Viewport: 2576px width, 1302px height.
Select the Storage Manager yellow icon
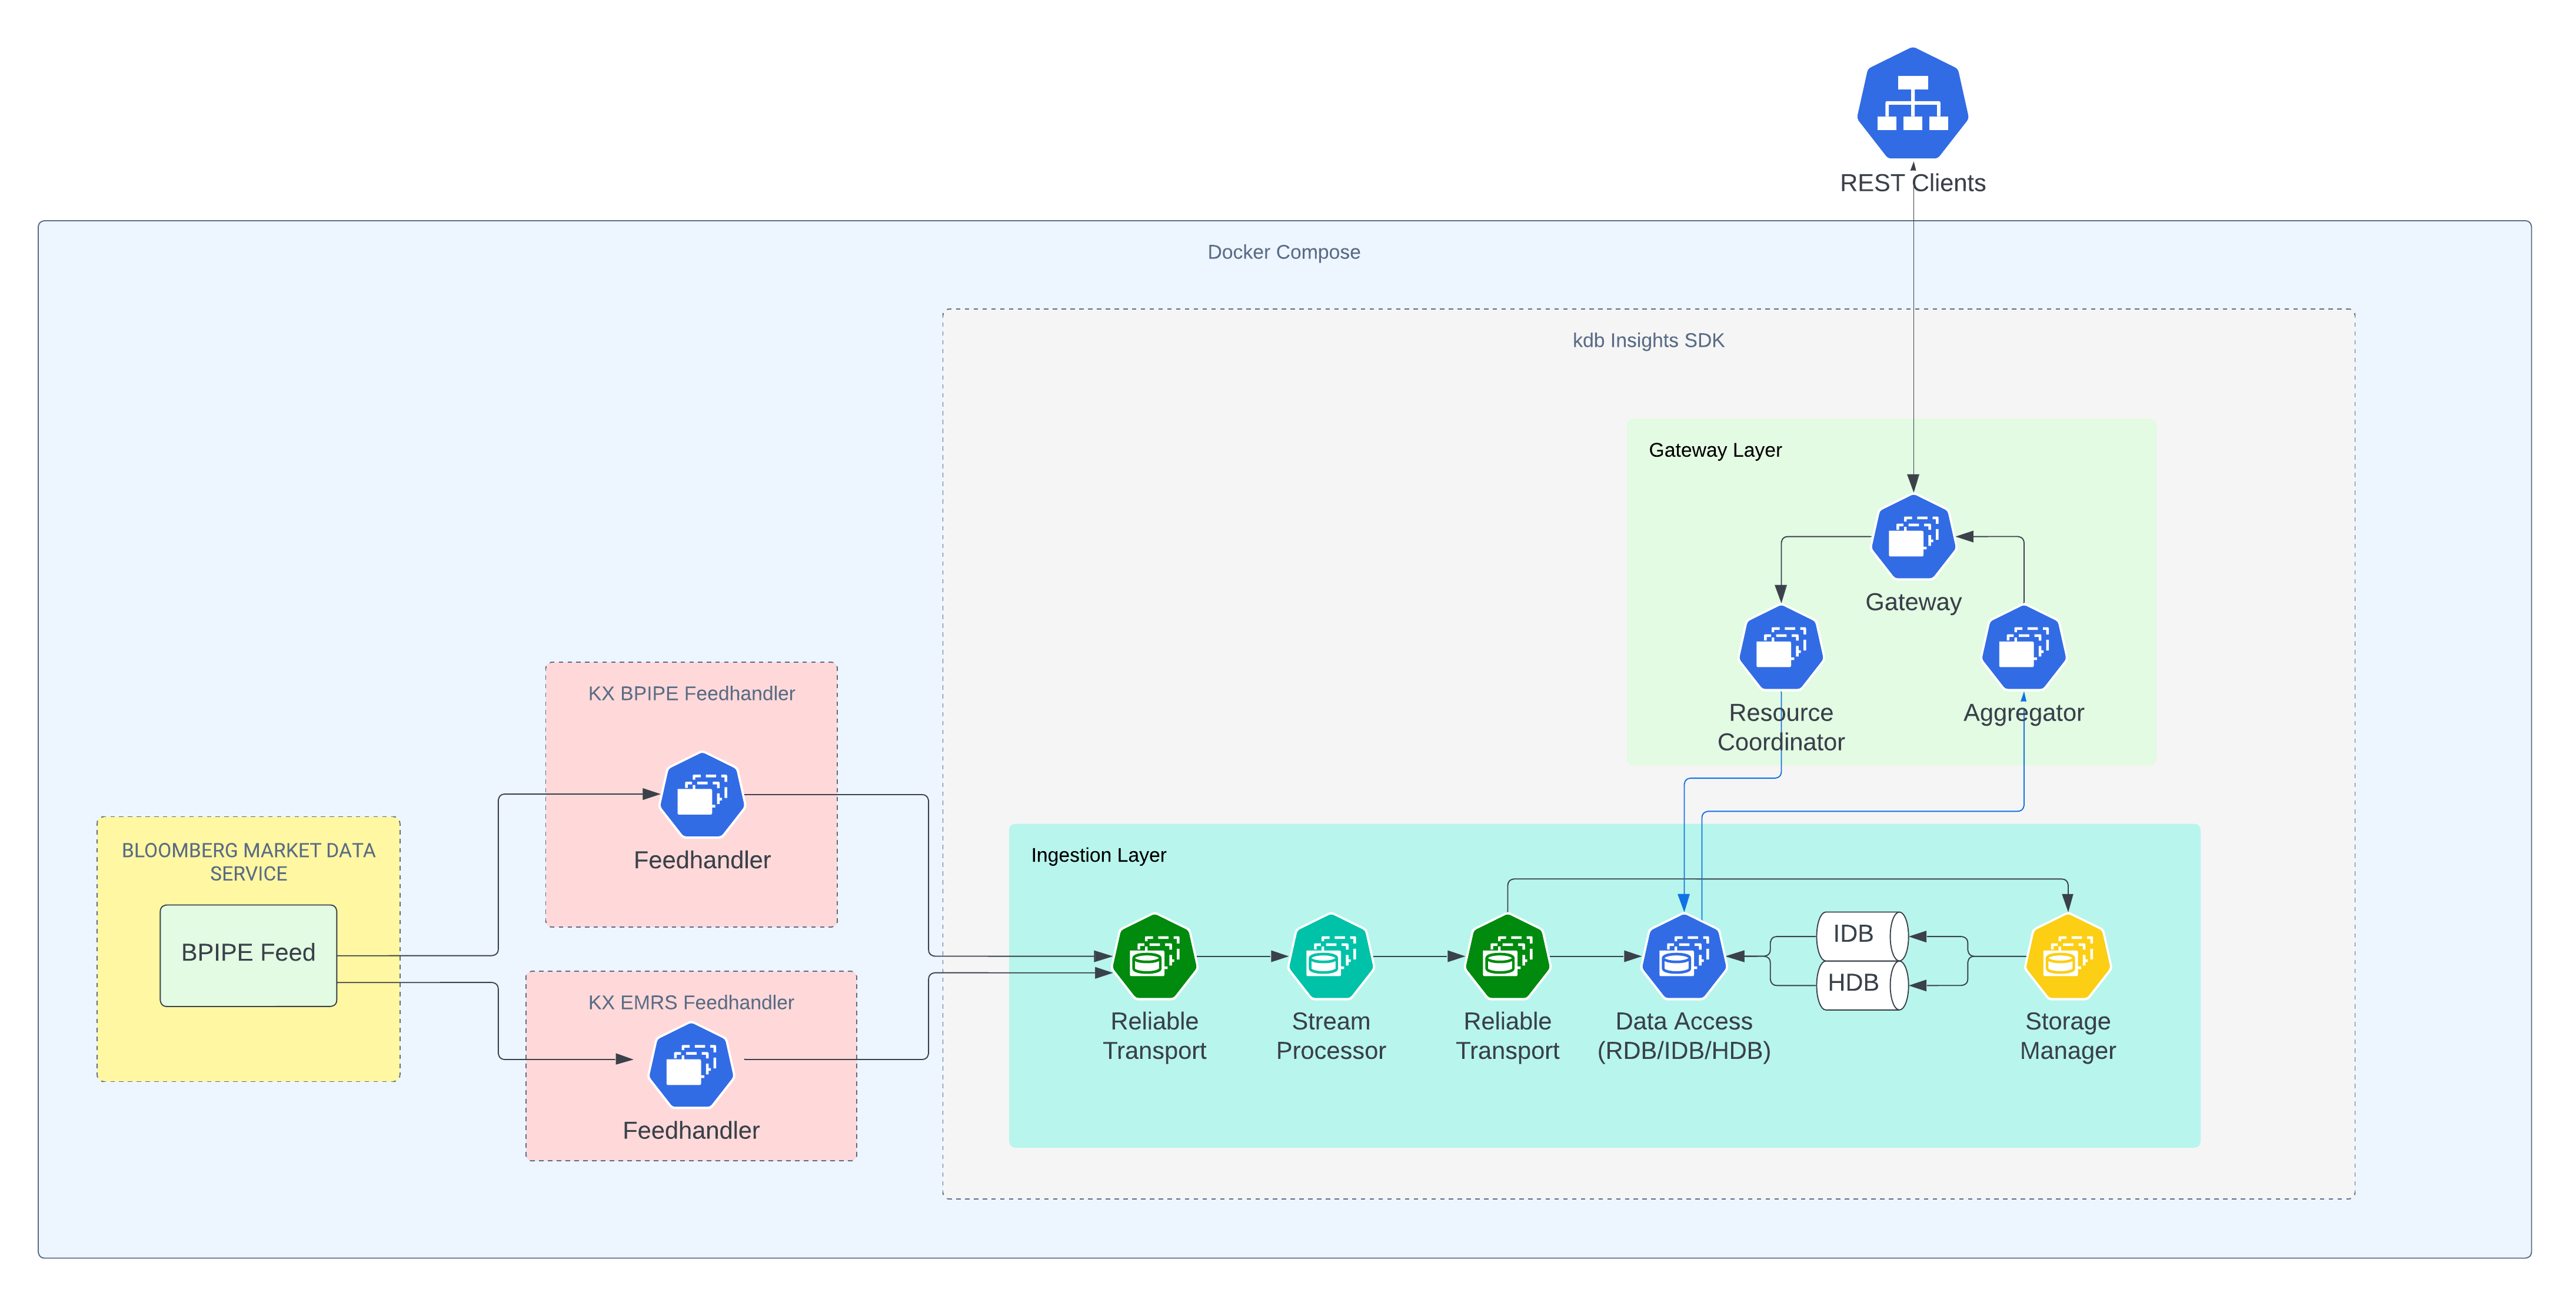[2067, 956]
